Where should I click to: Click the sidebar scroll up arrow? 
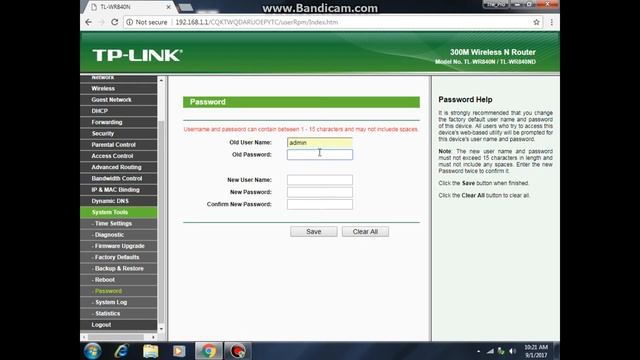(161, 80)
